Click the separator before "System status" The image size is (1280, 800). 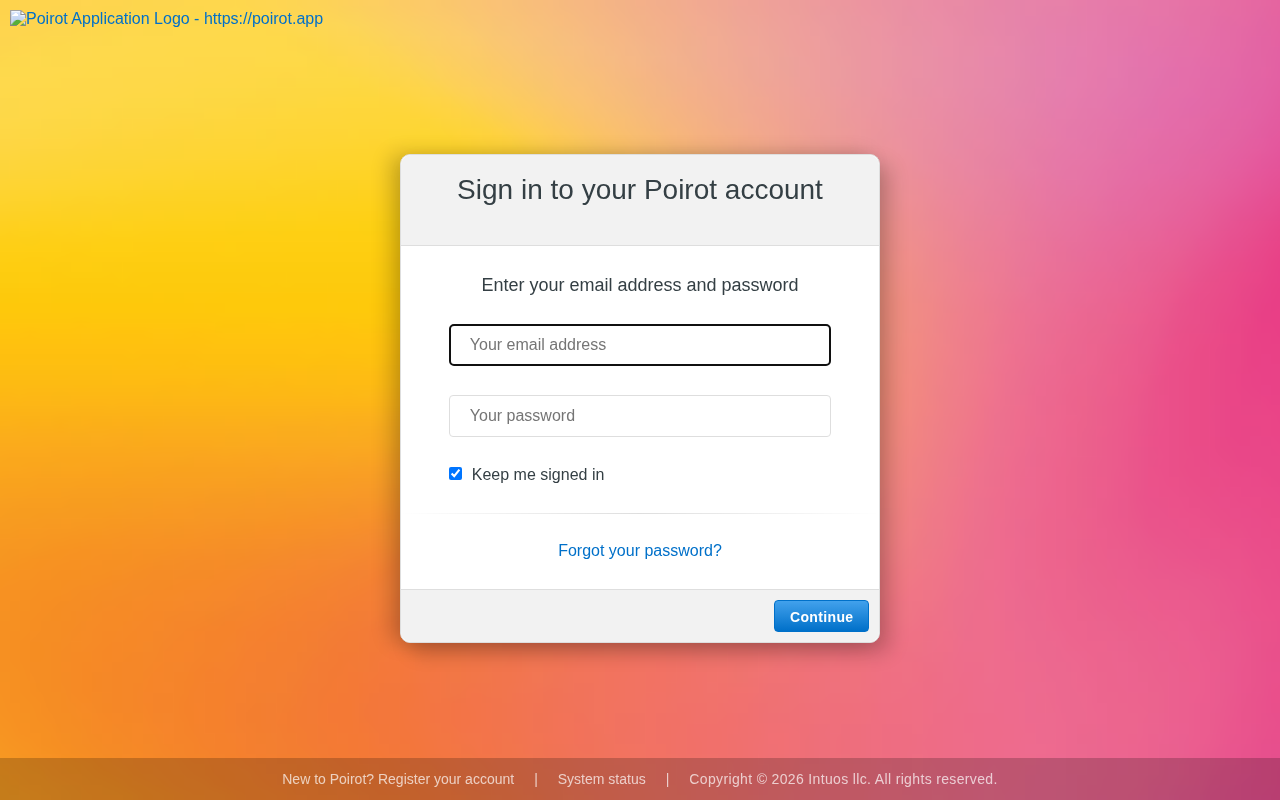point(536,779)
